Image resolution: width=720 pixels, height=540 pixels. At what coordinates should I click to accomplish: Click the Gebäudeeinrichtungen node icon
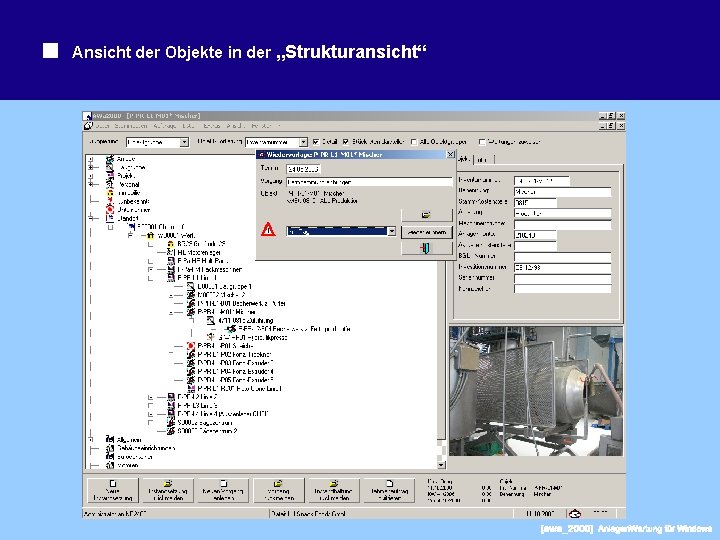[110, 448]
